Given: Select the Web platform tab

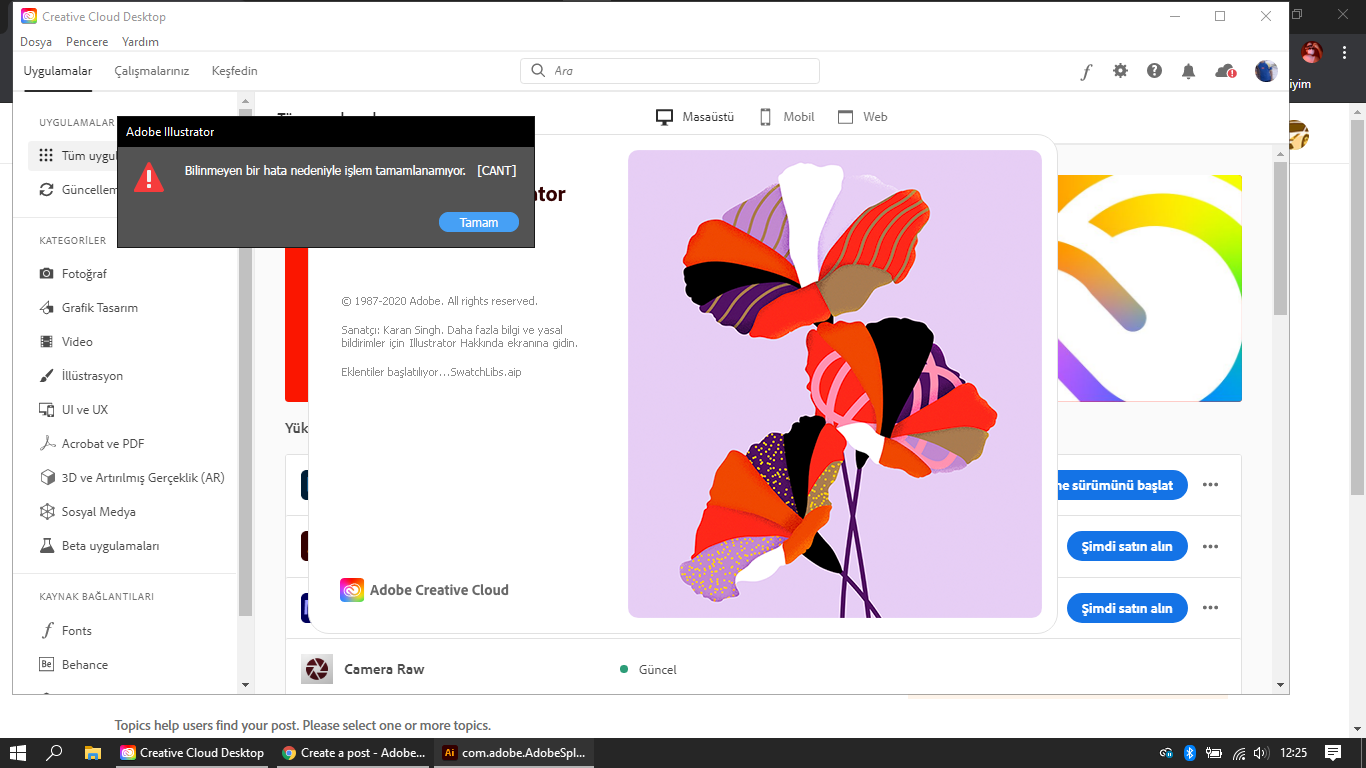Looking at the screenshot, I should pyautogui.click(x=862, y=117).
